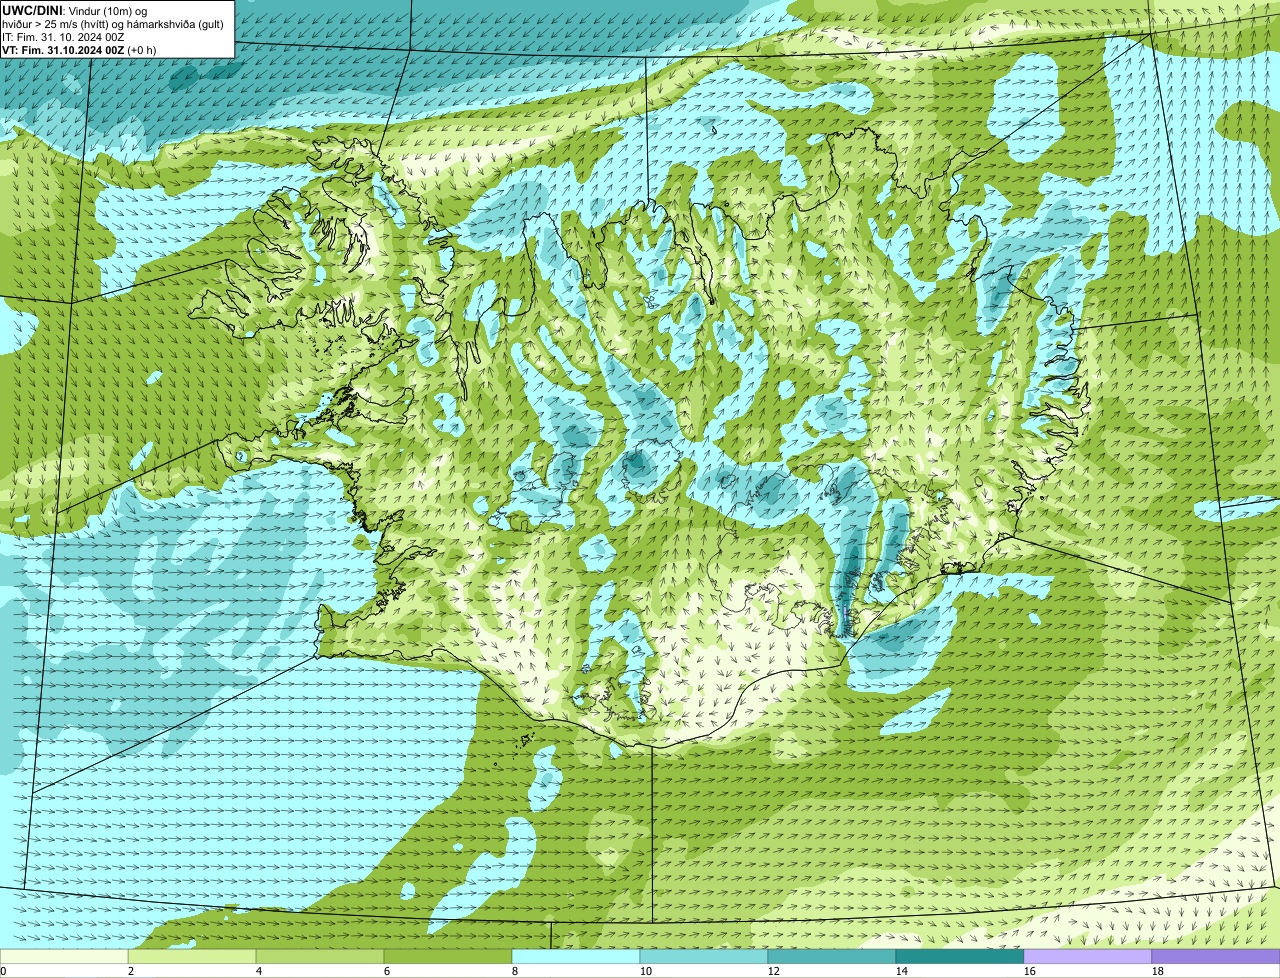Screen dimensions: 1280x978
Task: Click the pale yellow 0–2 m/s legend swatch
Action: (64, 956)
